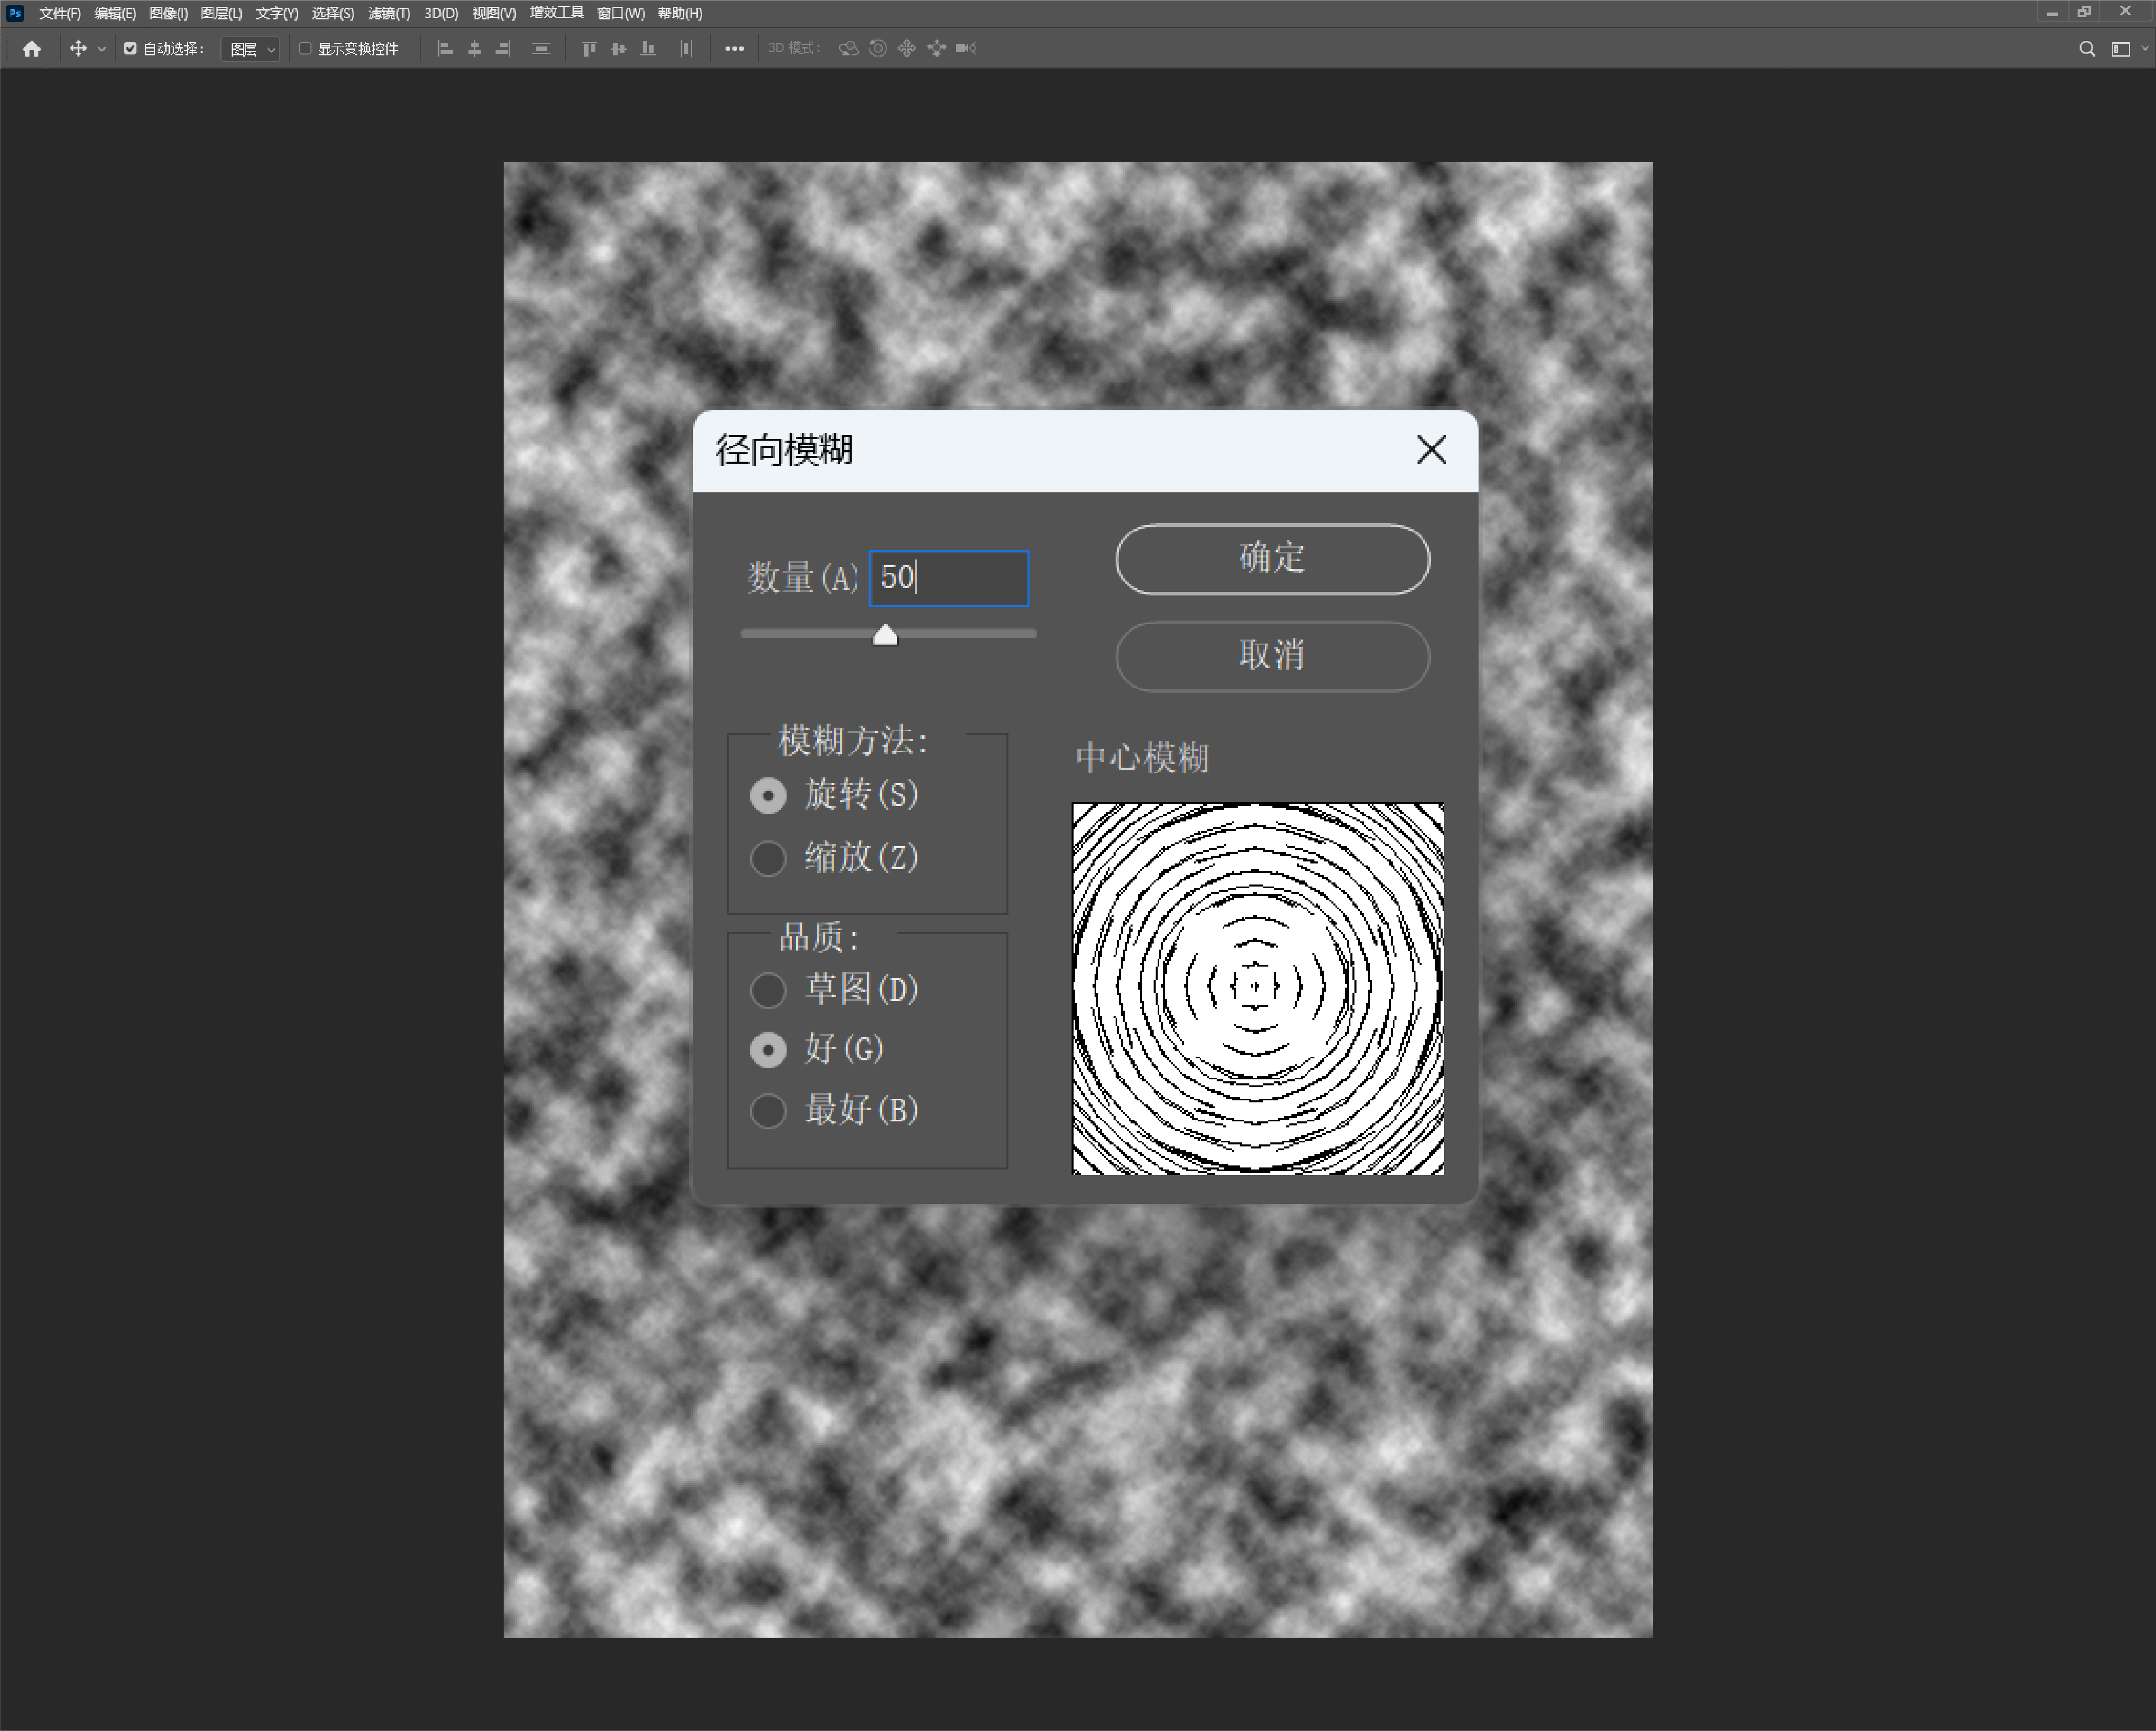Click the 径向模糊 dialog title text

point(784,450)
